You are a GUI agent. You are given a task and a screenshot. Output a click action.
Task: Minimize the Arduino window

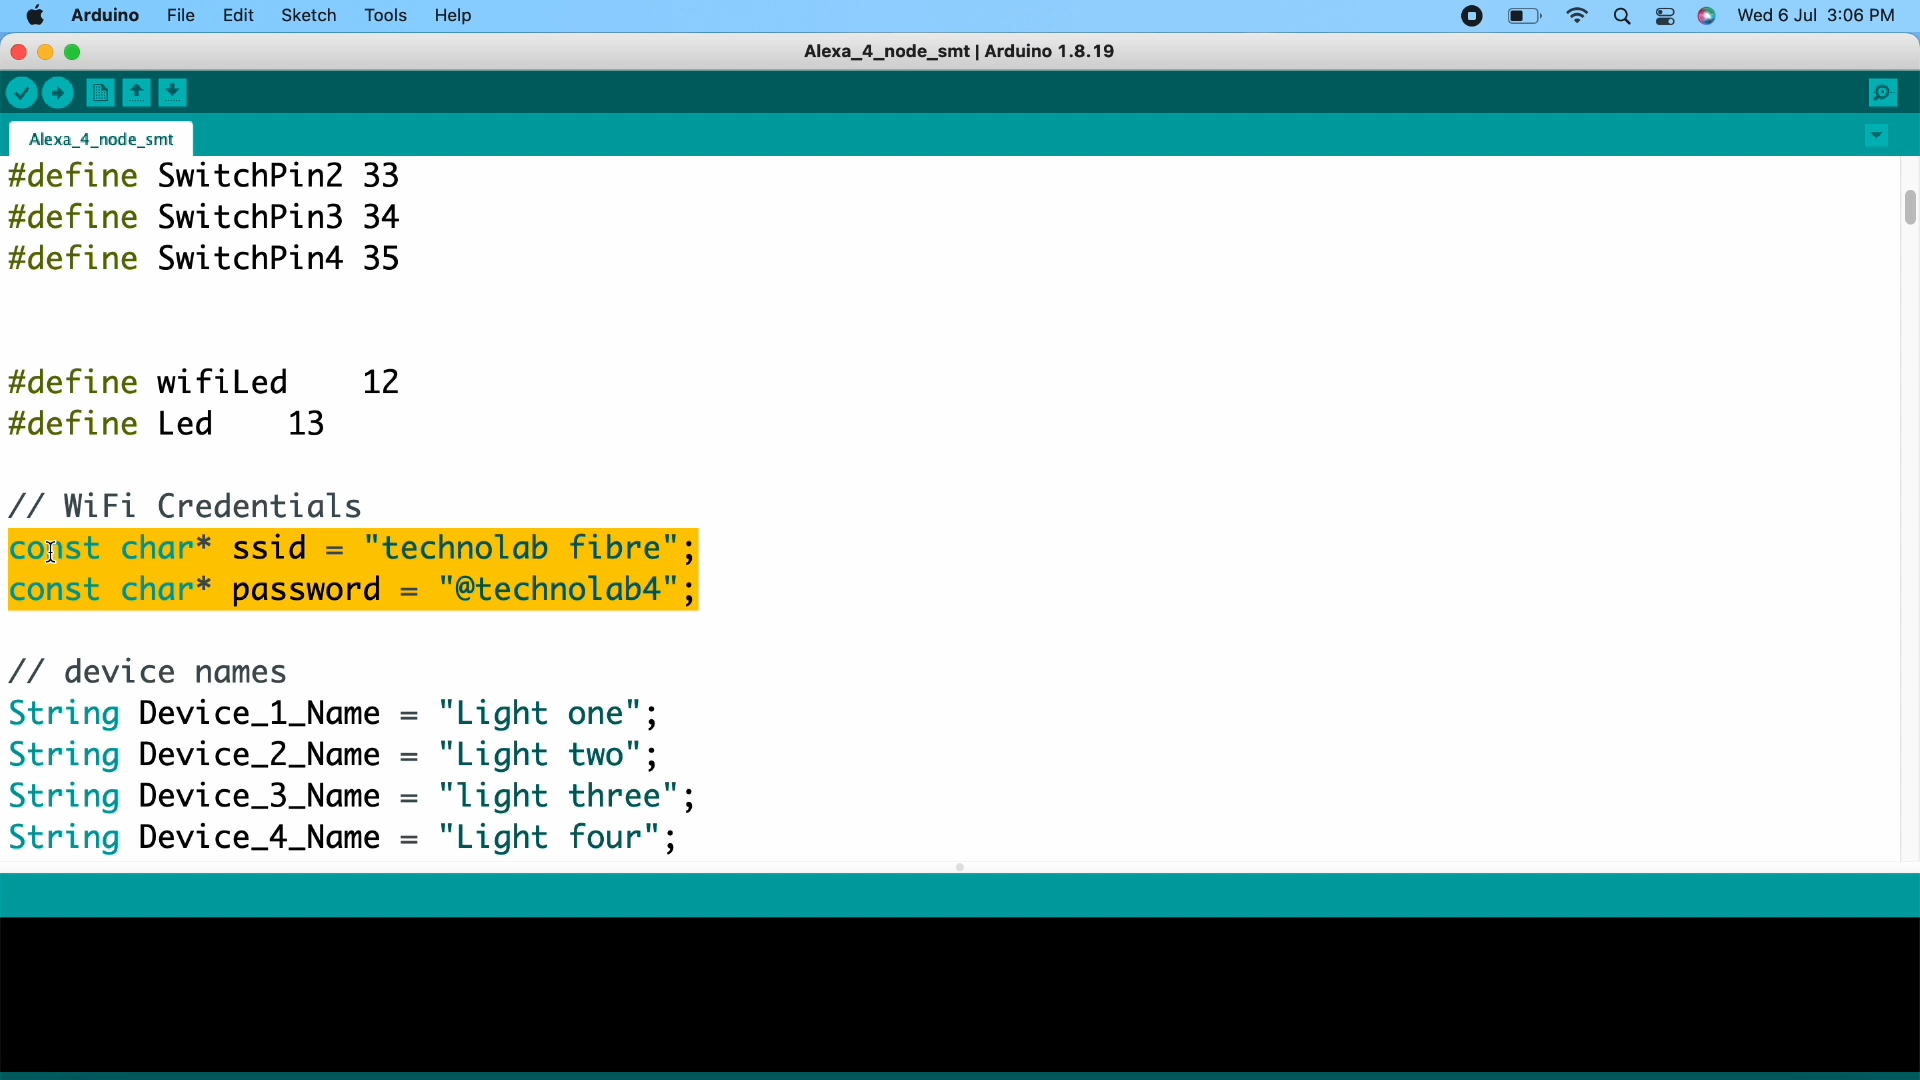46,52
